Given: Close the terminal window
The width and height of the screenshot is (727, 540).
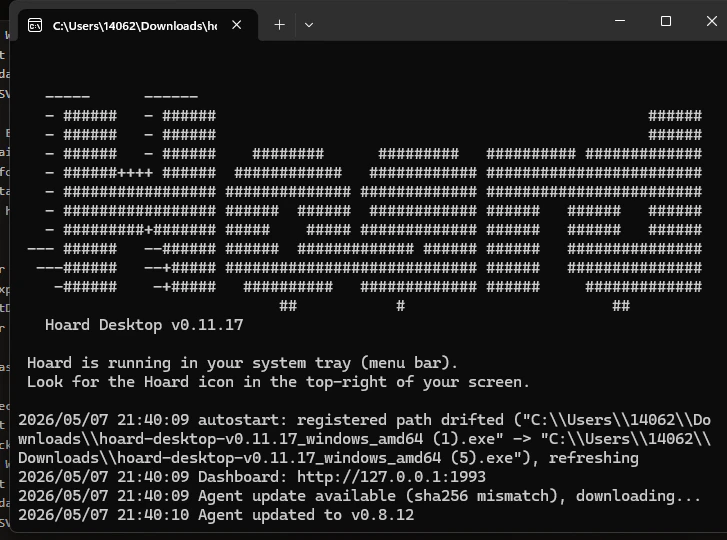Looking at the screenshot, I should coord(712,21).
